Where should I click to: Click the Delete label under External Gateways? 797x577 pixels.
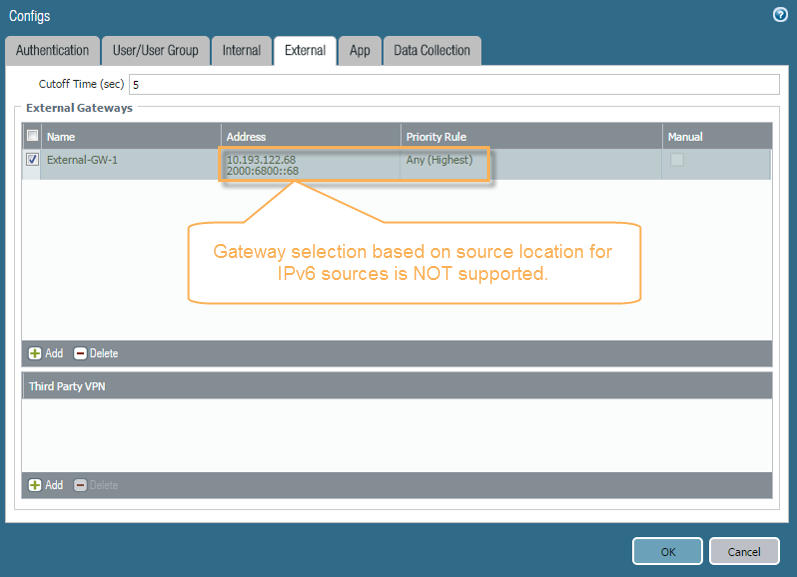pyautogui.click(x=104, y=353)
